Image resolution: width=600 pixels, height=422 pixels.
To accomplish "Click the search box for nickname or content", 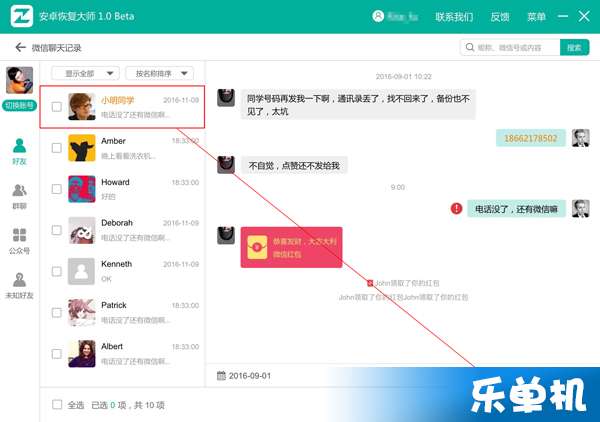I will (x=510, y=47).
